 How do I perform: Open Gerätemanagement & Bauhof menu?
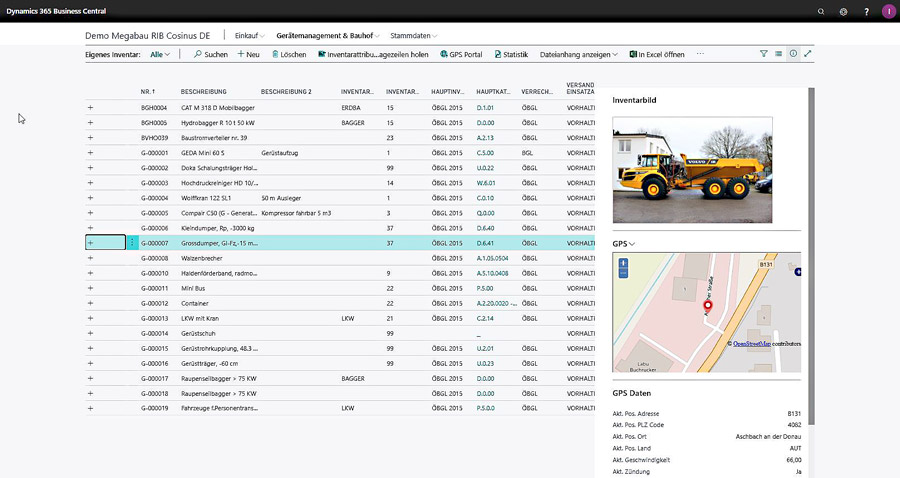pos(328,36)
